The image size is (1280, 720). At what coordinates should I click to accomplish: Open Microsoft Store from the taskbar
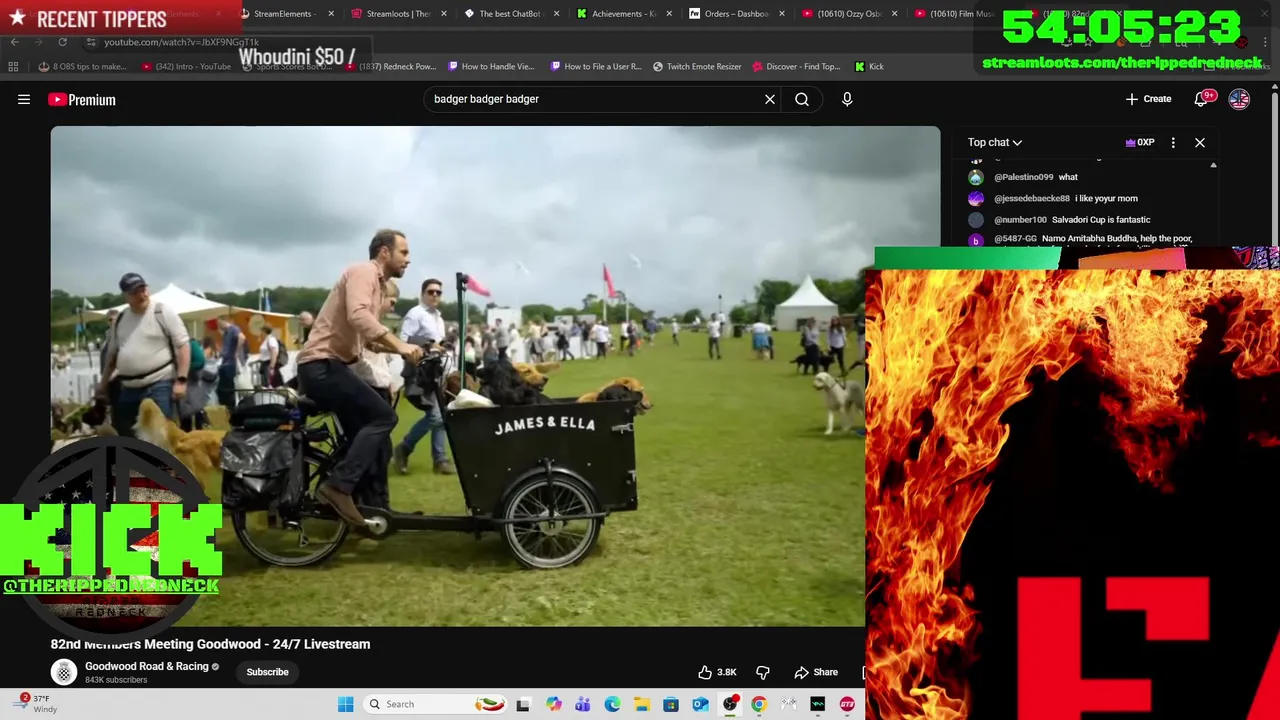[x=671, y=704]
